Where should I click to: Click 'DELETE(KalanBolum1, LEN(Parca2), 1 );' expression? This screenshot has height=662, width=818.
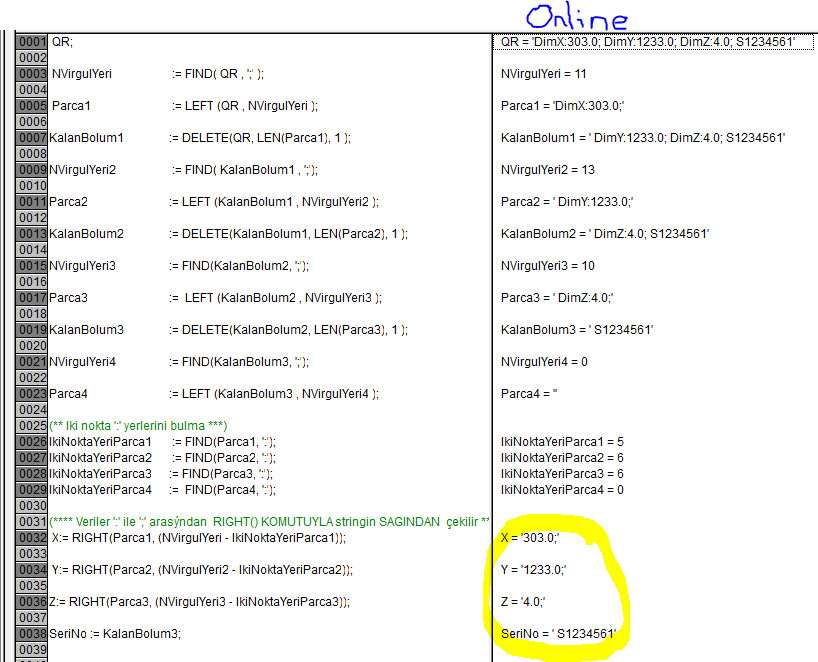295,234
